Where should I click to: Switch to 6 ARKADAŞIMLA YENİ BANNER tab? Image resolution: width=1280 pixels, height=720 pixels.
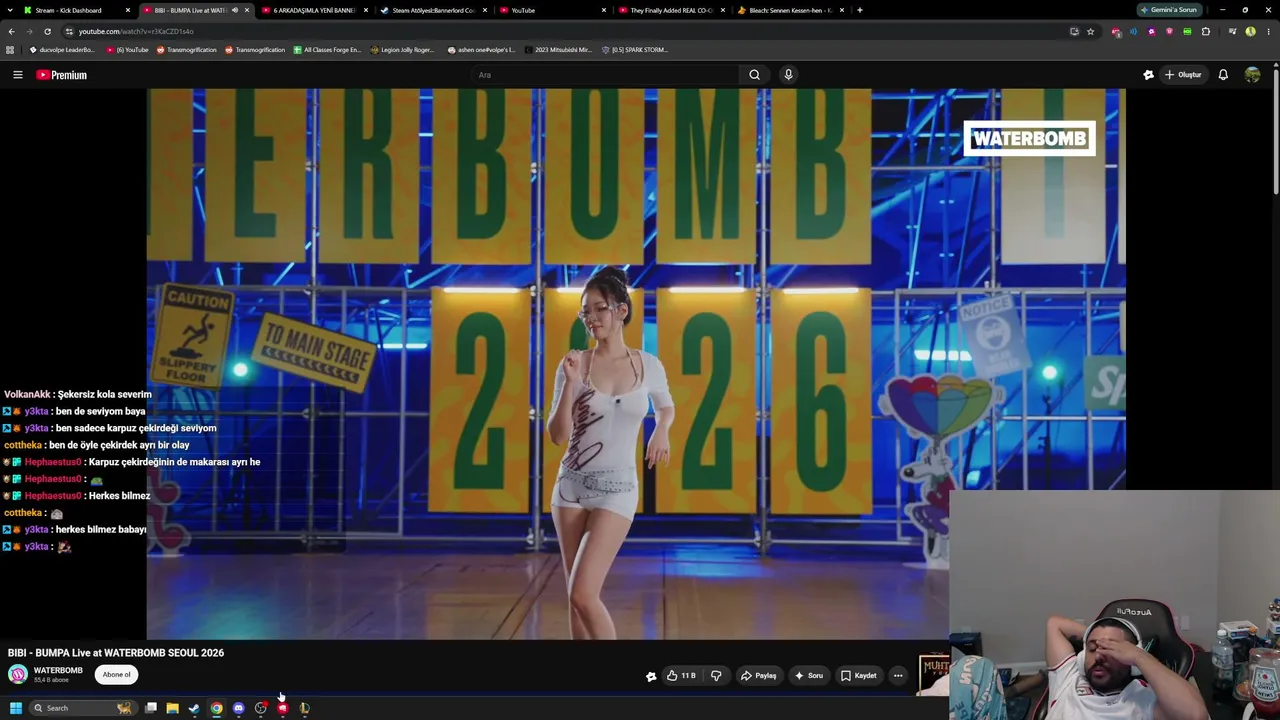[x=314, y=10]
